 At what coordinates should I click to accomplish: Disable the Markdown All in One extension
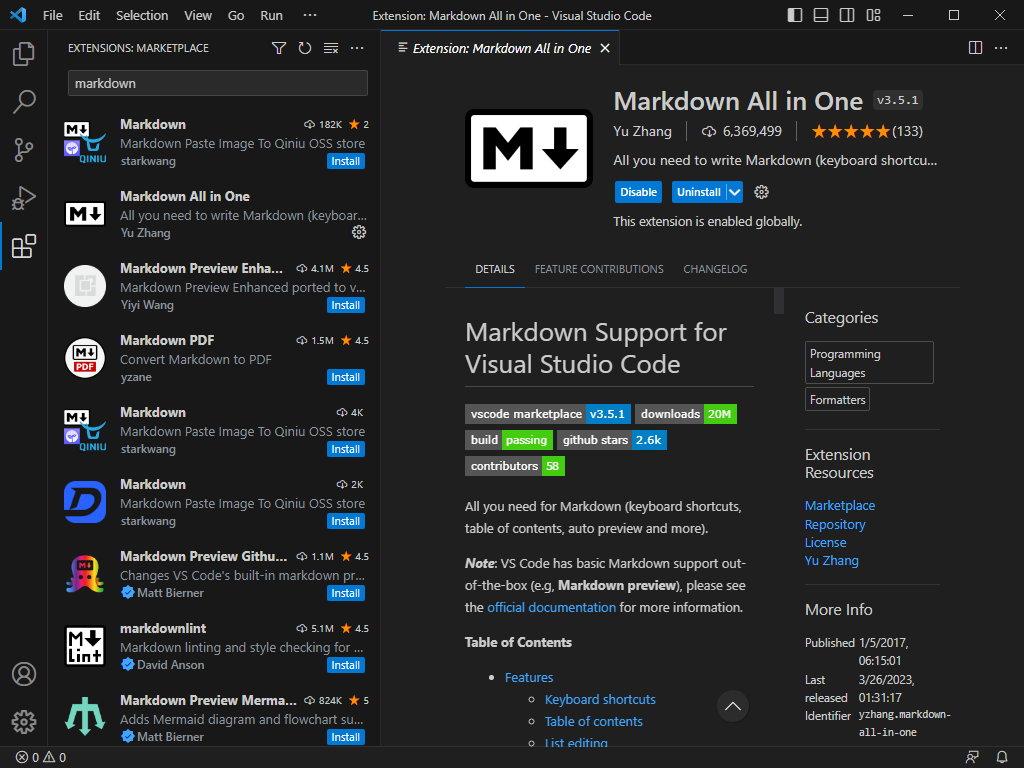tap(638, 192)
